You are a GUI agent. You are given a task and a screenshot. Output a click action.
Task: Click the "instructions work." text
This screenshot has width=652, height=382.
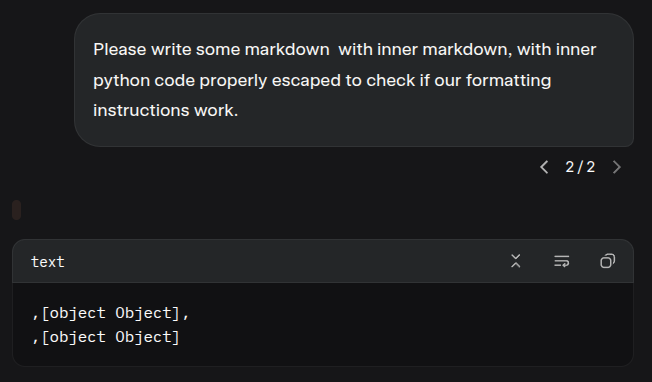165,111
